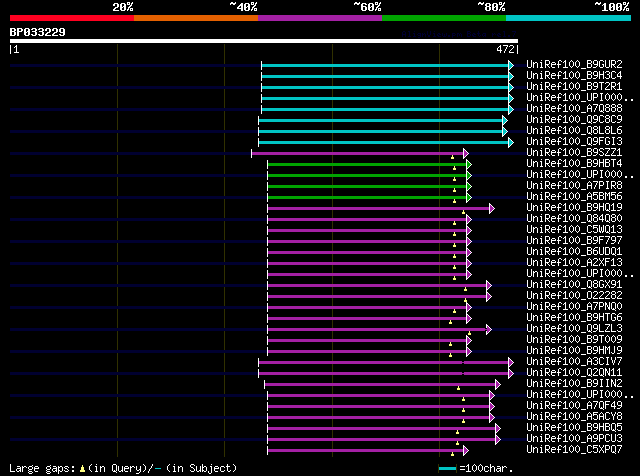Click the purple alignment bar for UniRef100_Q9LZL3

(x=380, y=330)
